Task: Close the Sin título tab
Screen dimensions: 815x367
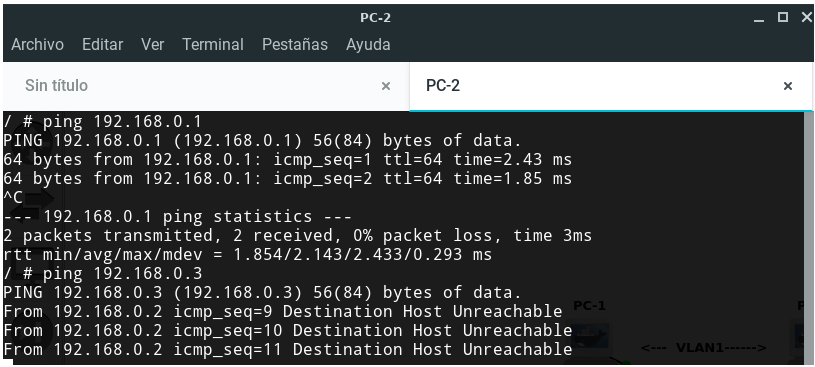Action: (x=386, y=86)
